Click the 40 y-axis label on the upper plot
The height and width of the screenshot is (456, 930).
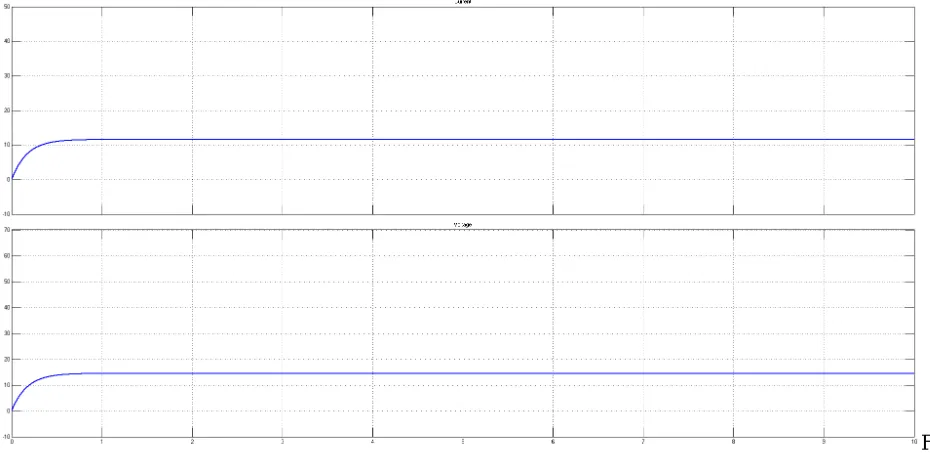tap(7, 42)
